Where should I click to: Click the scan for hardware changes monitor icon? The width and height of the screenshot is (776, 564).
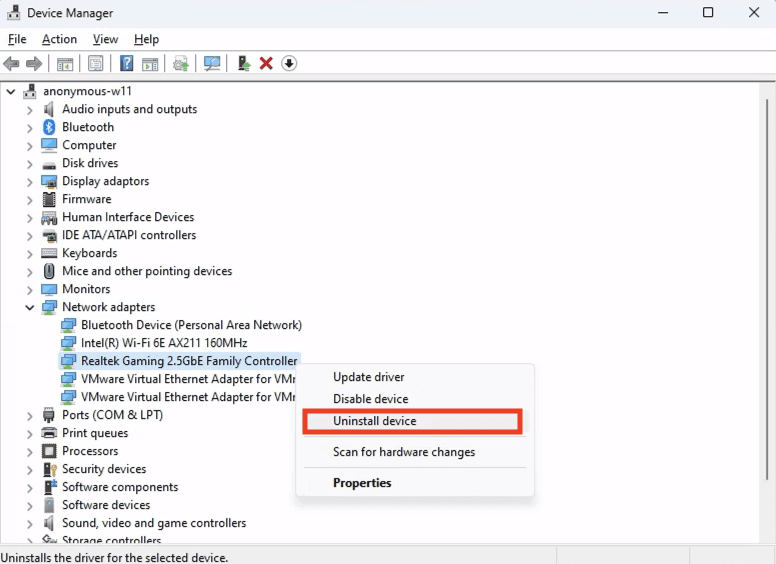[212, 64]
